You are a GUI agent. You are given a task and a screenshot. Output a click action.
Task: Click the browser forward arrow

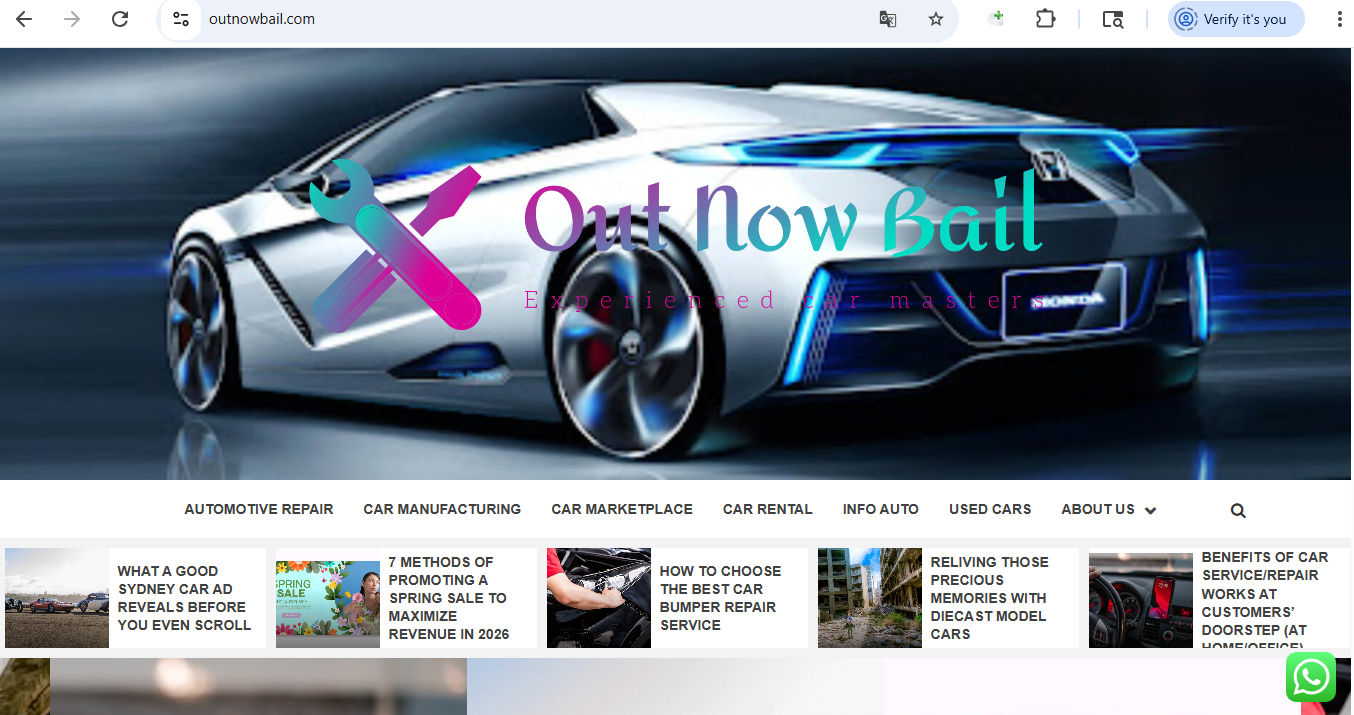point(72,19)
